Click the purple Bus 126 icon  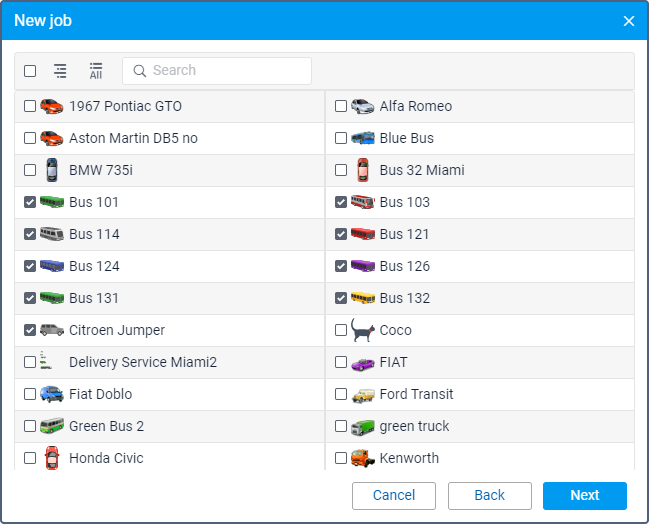click(363, 266)
